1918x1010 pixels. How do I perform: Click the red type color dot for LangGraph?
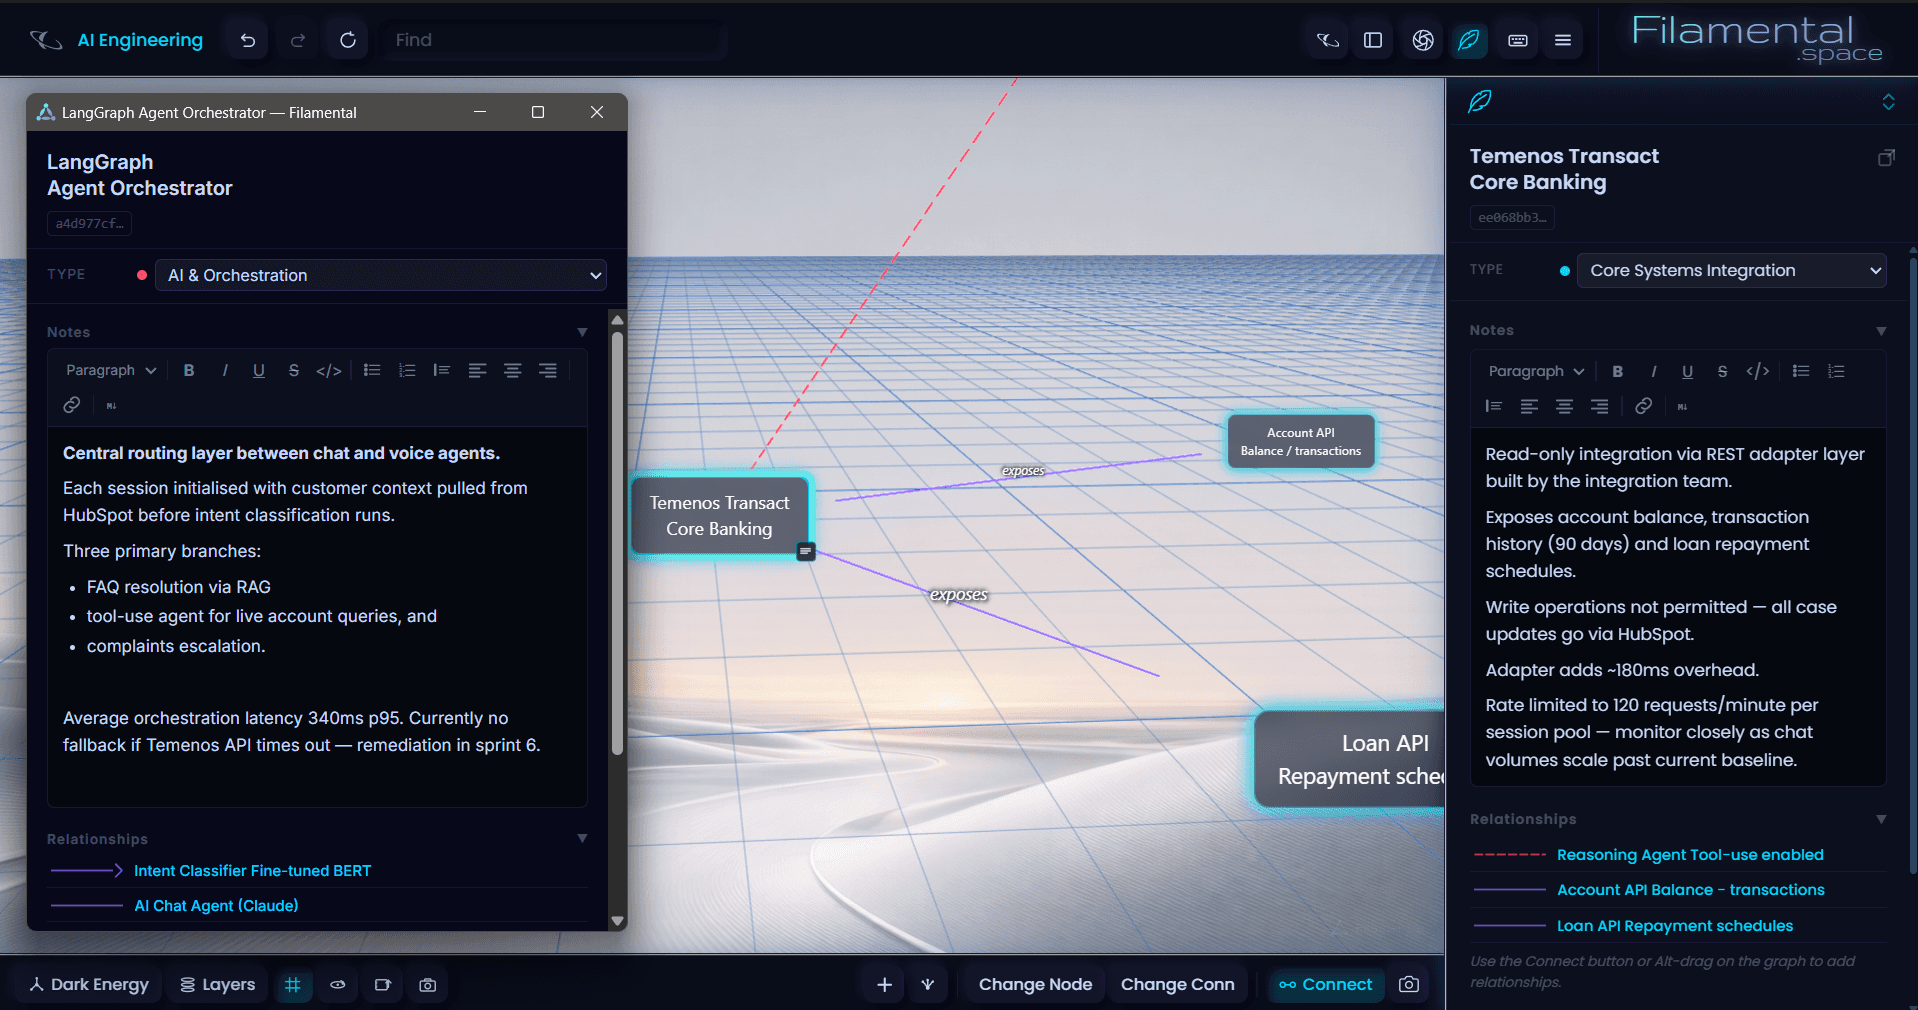[x=142, y=275]
